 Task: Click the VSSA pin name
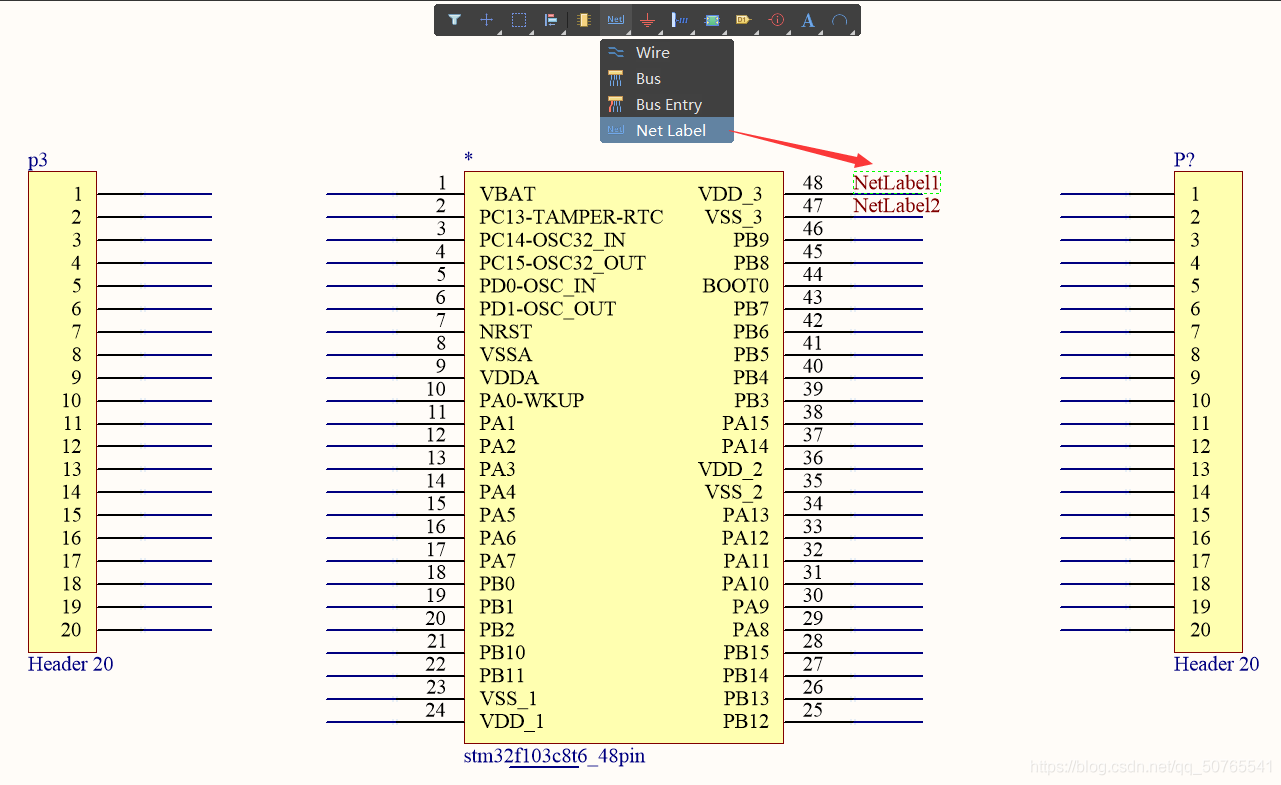[x=506, y=355]
